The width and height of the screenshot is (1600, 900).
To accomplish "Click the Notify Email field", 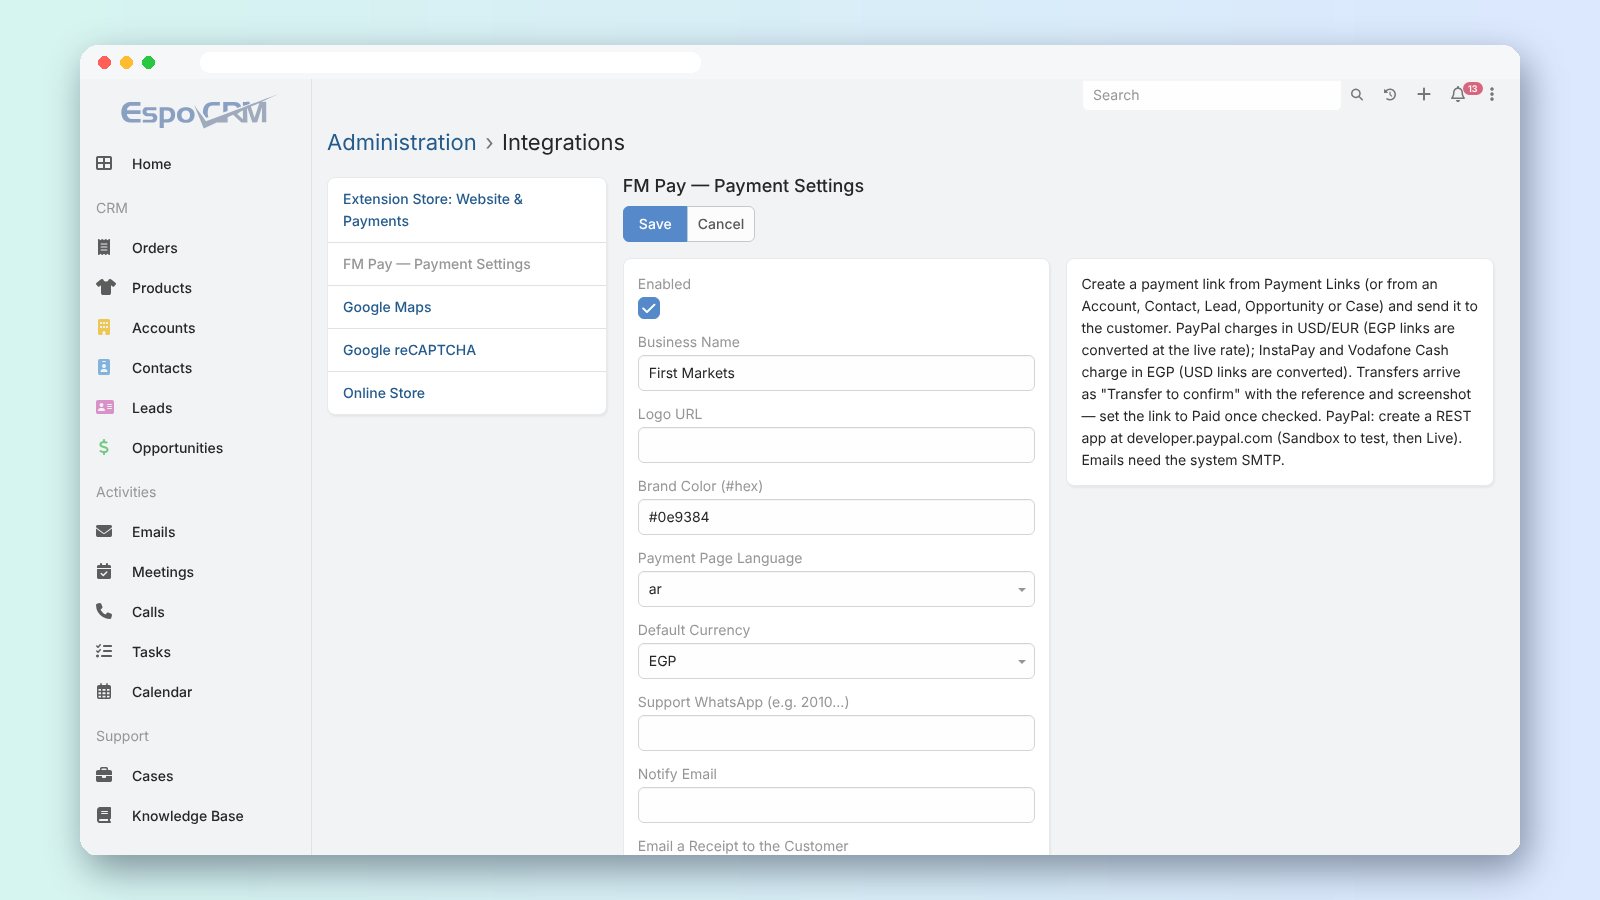I will point(836,805).
